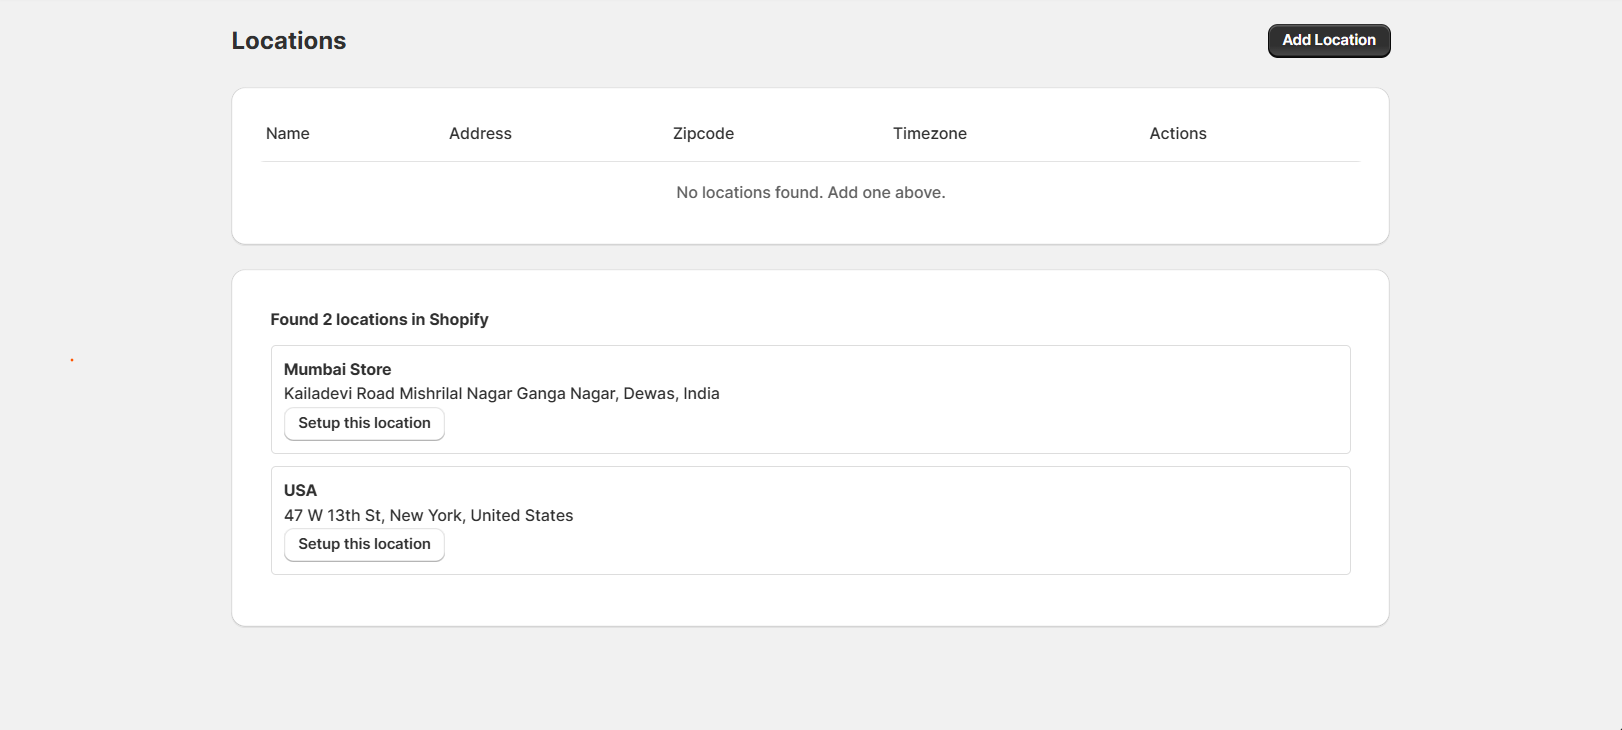Click the Timezone column header
This screenshot has height=730, width=1622.
[x=929, y=134]
